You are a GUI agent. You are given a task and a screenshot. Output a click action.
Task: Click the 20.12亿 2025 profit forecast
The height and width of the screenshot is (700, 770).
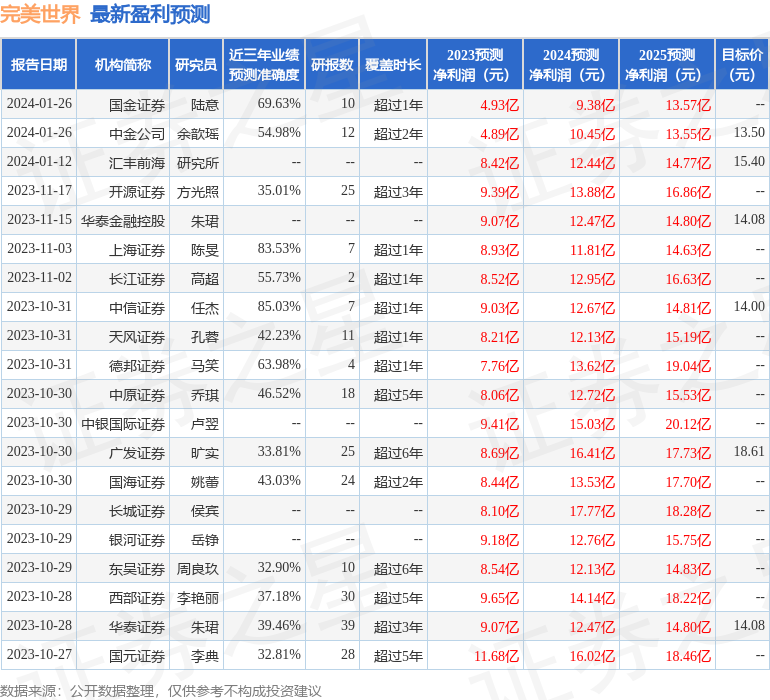[688, 424]
